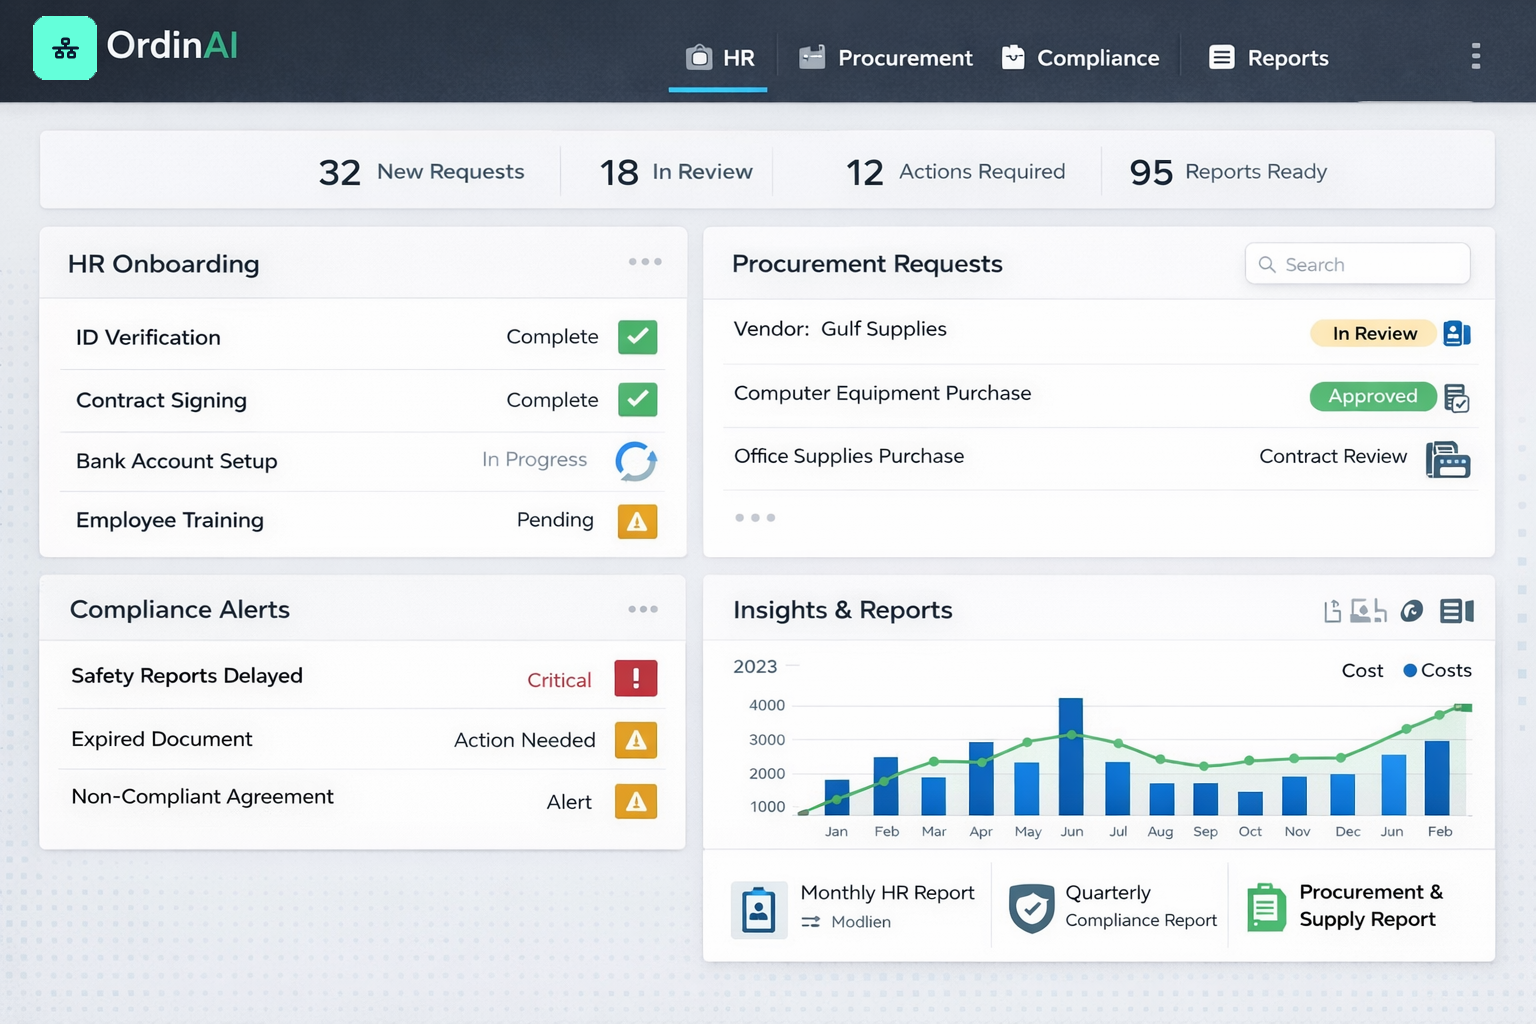Open the Procurement & Supply Report clipboard icon
This screenshot has height=1024, width=1536.
point(1265,907)
